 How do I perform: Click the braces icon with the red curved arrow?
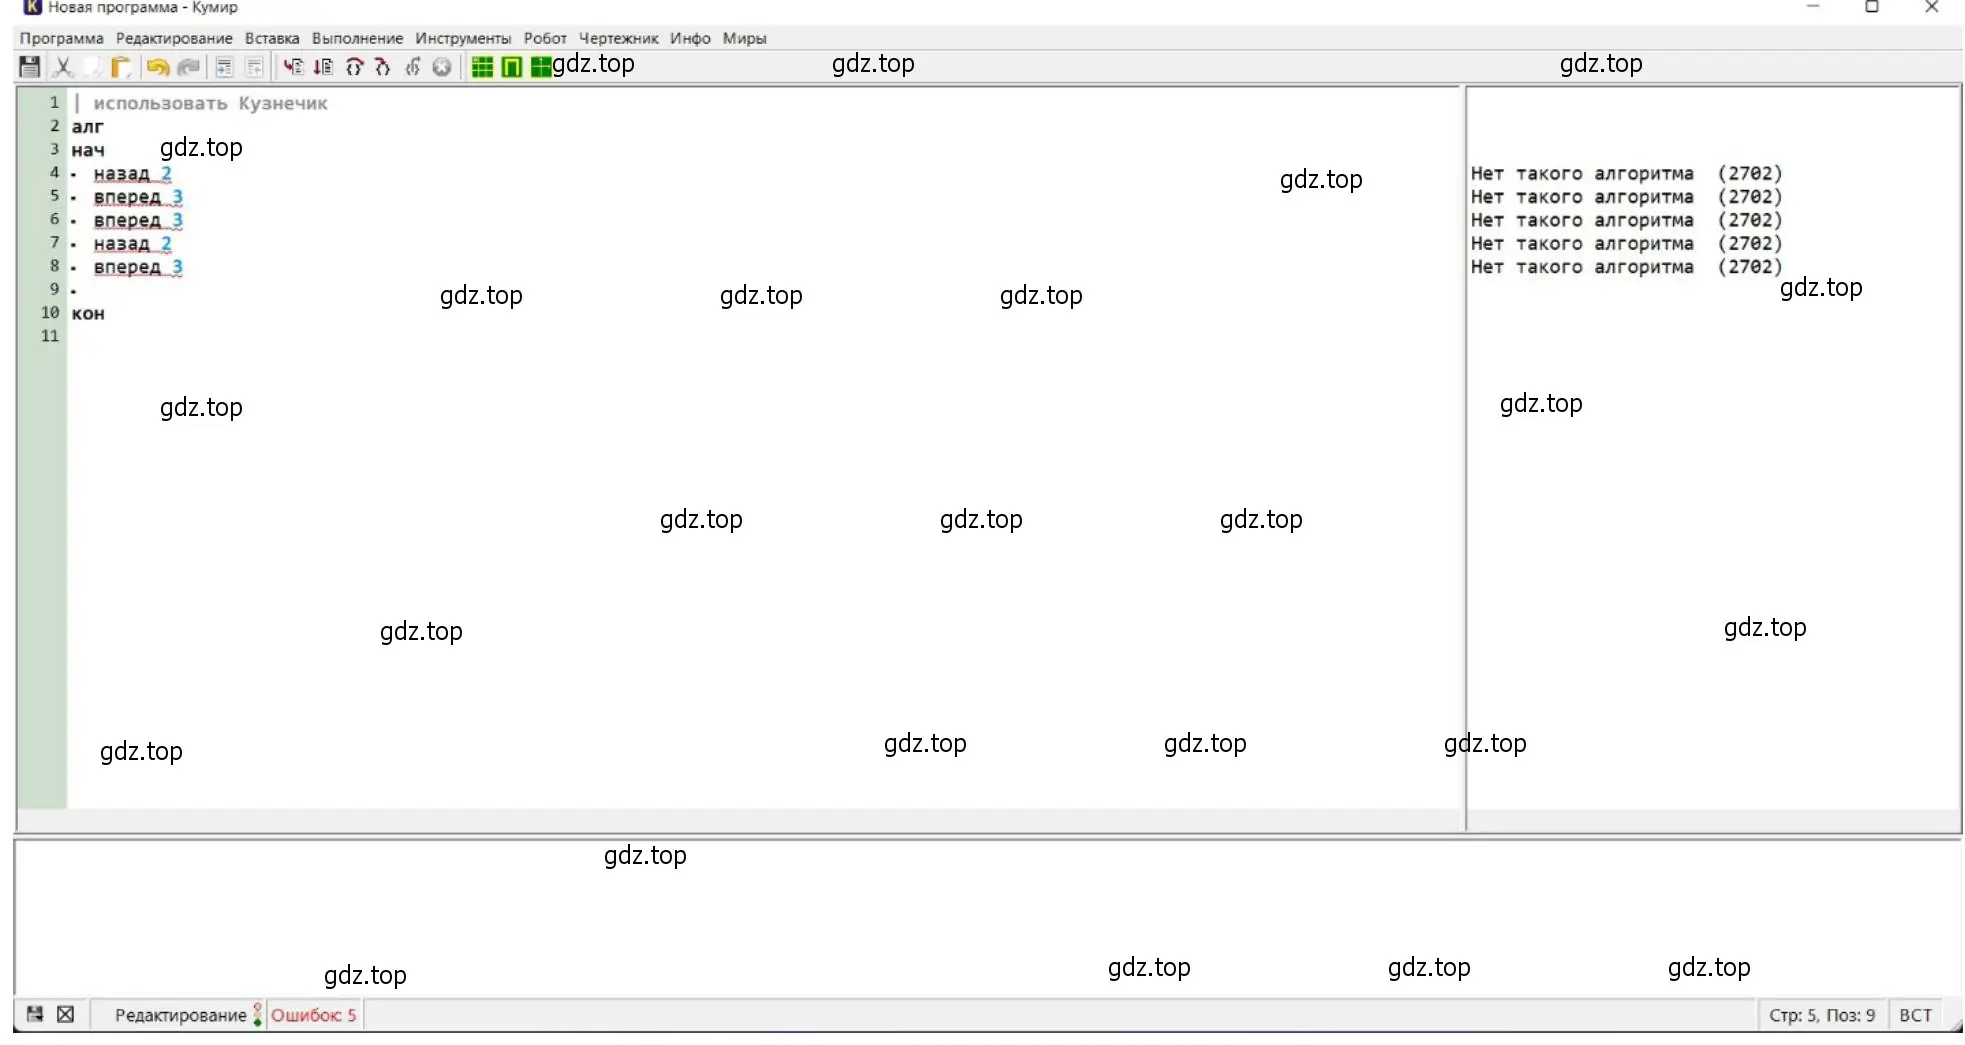(x=382, y=67)
